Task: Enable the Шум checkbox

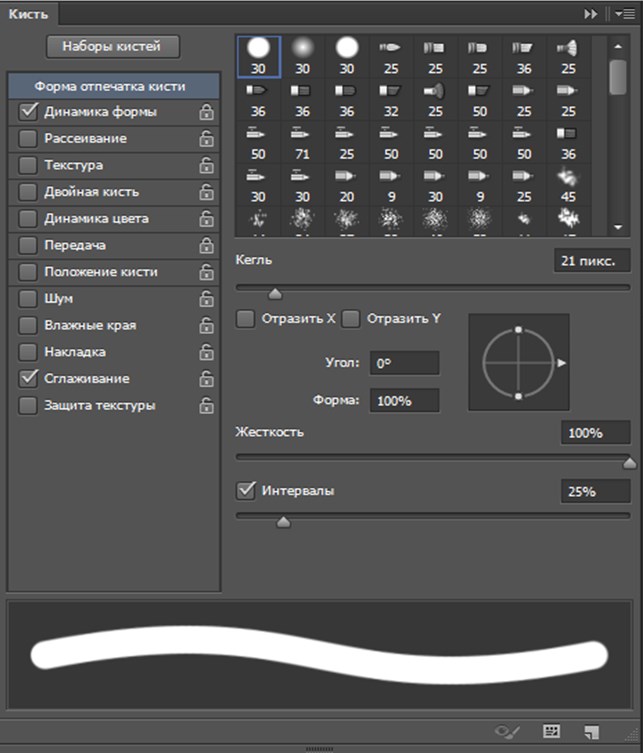Action: point(28,299)
